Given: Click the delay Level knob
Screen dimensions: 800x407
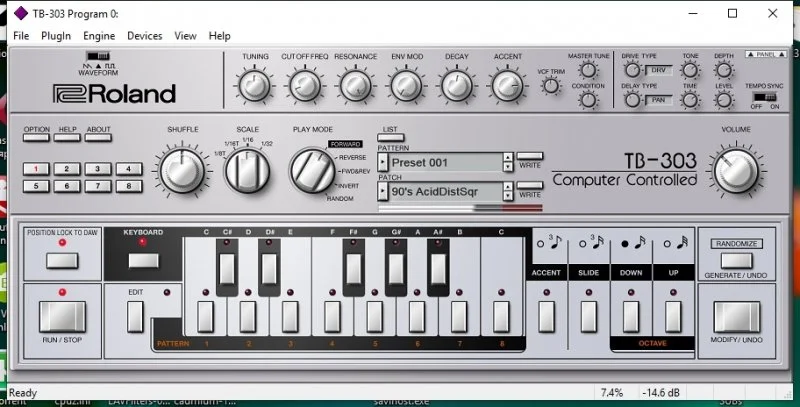Looking at the screenshot, I should coord(723,100).
